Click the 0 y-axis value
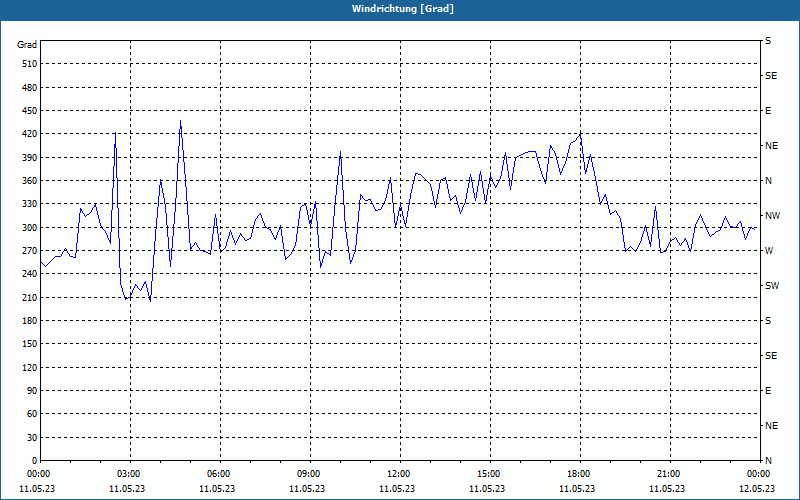The image size is (800, 500). (x=35, y=461)
